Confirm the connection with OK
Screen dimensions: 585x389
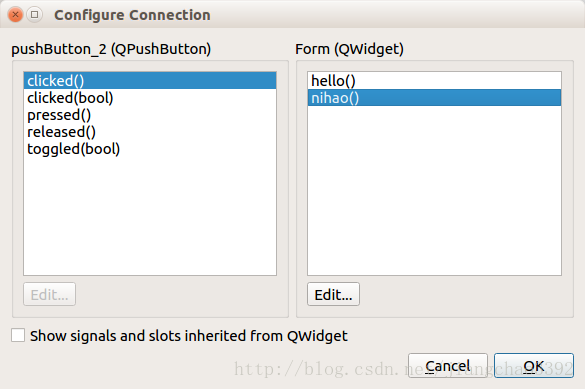(x=534, y=366)
